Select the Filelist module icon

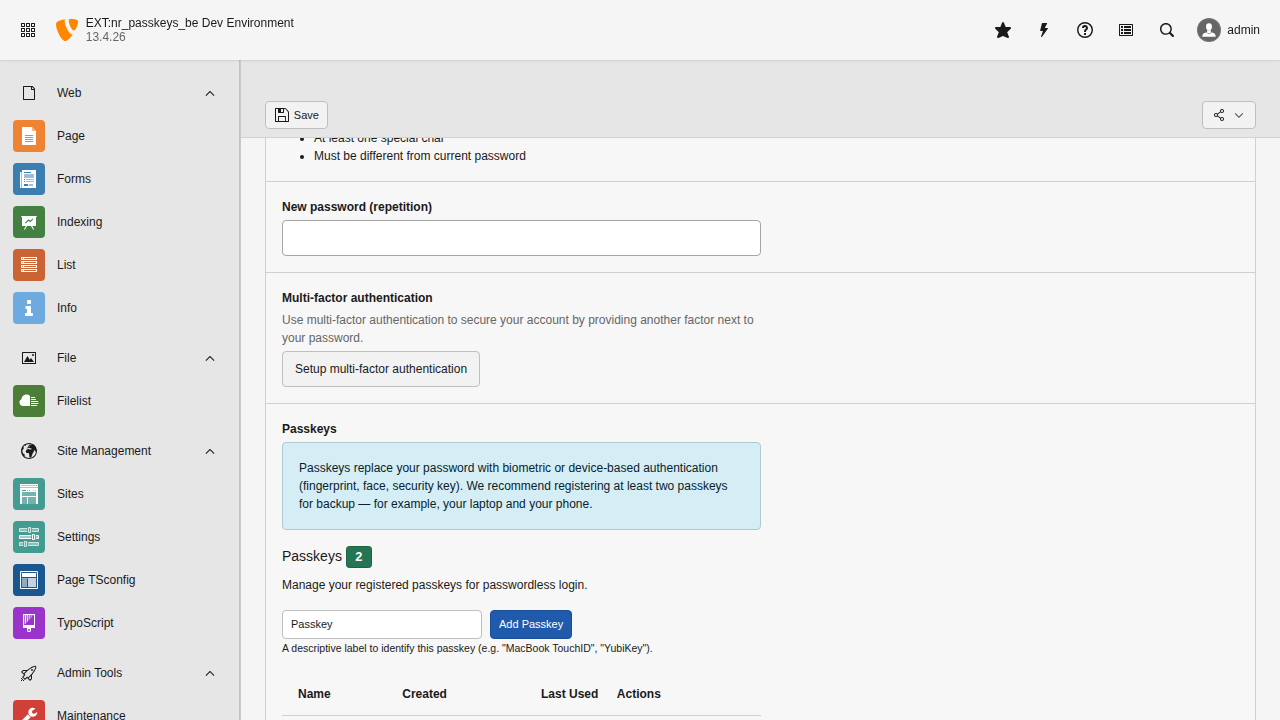[x=29, y=400]
